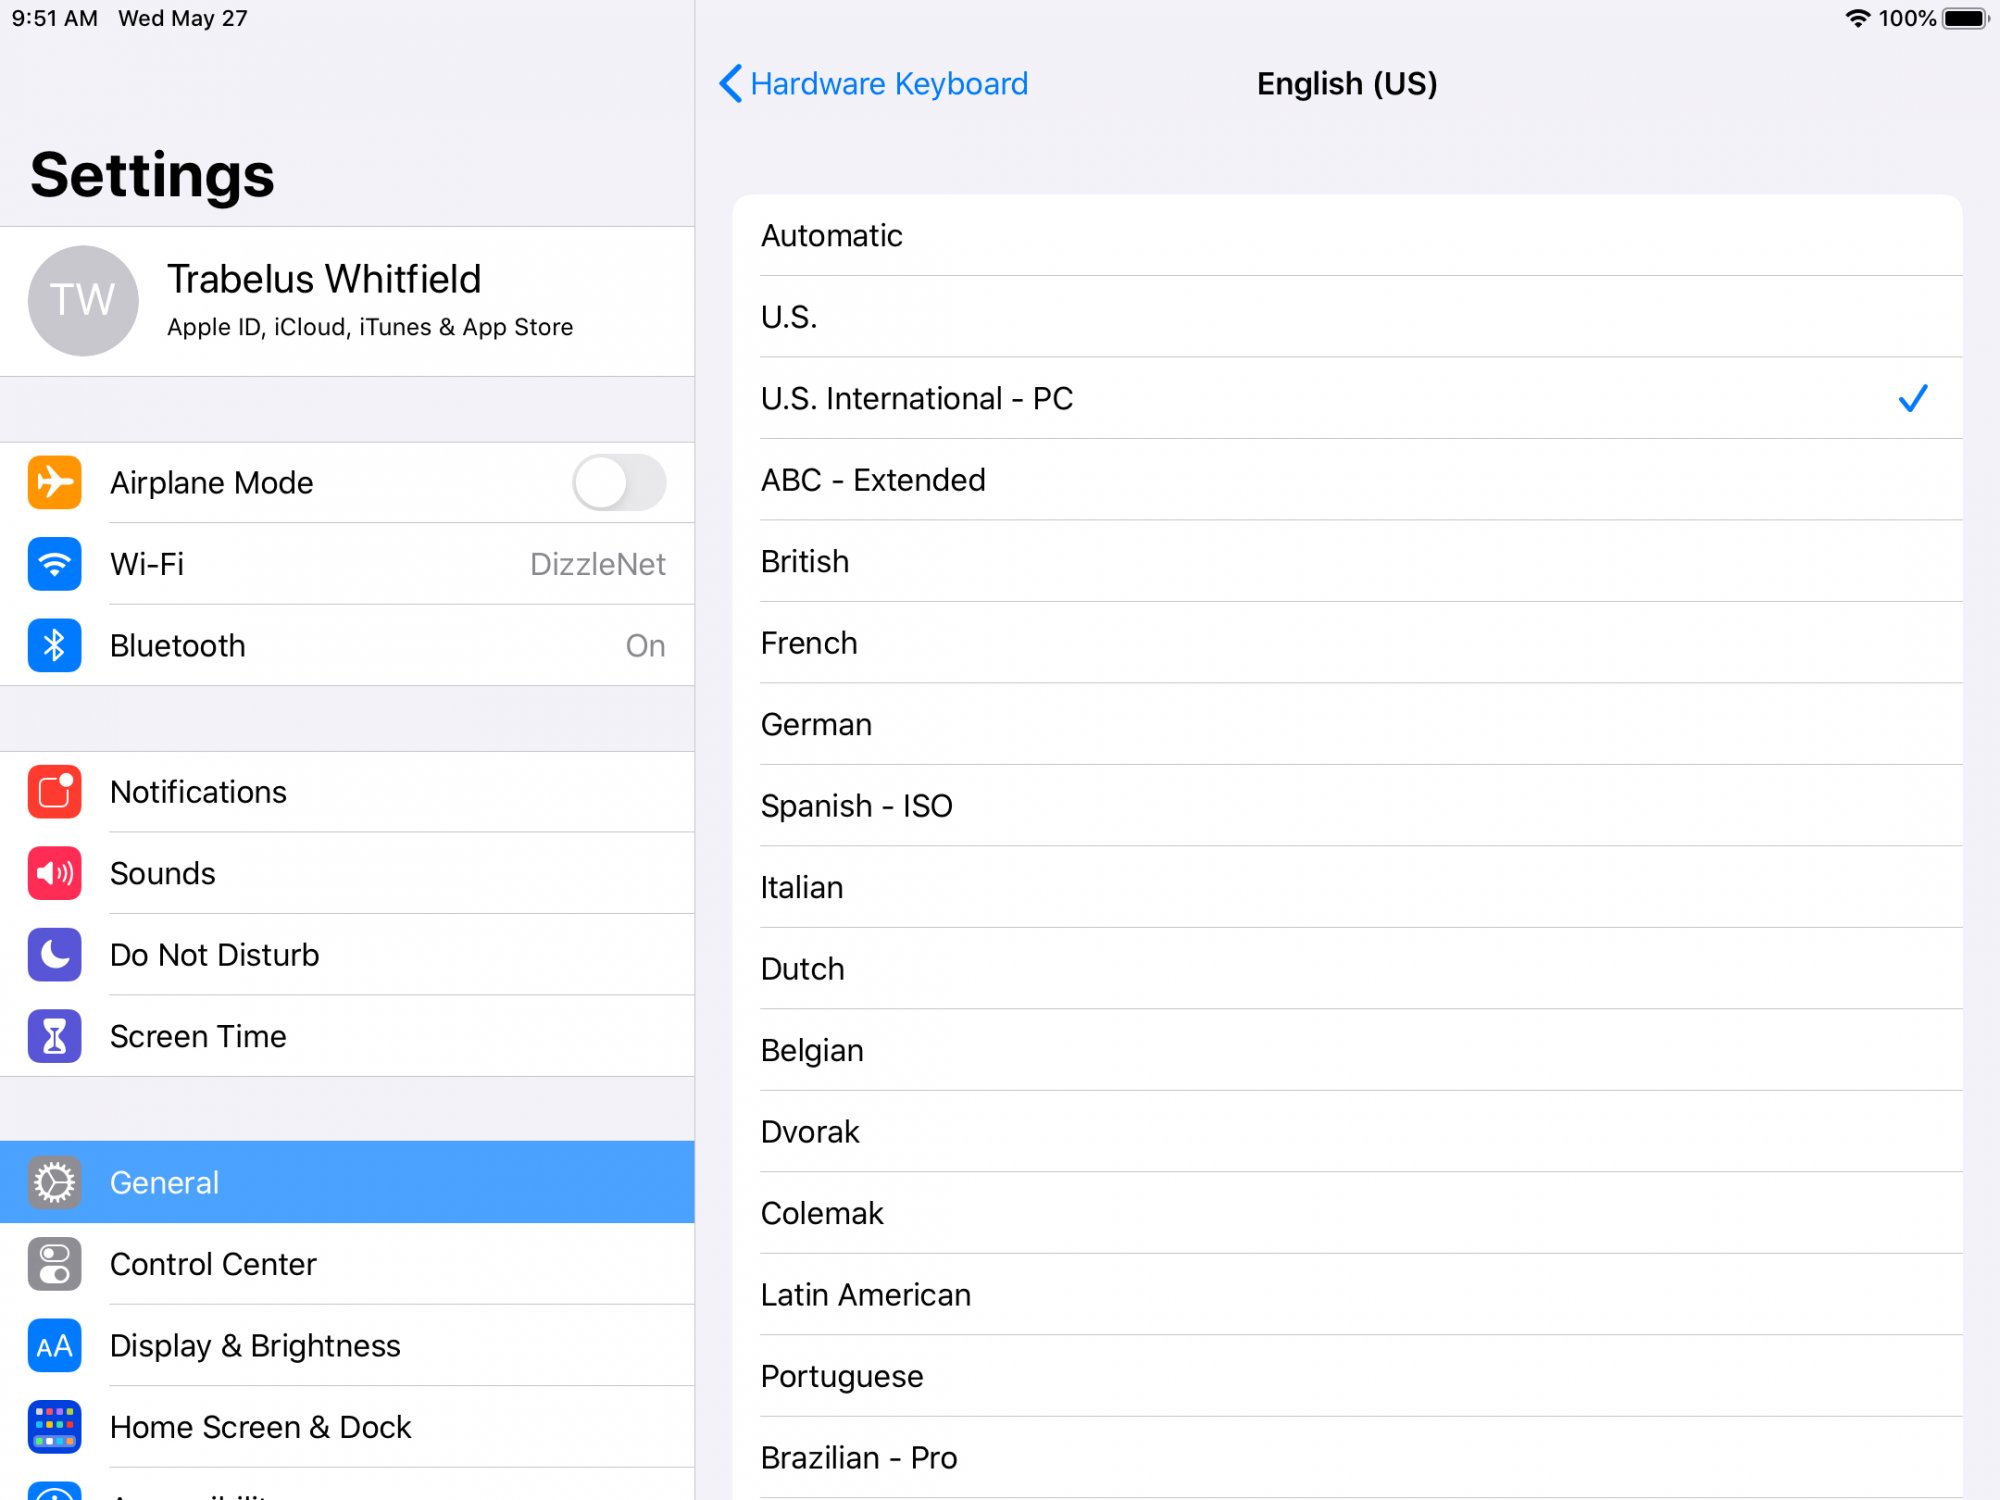This screenshot has height=1500, width=2000.
Task: Pick the Colemak layout option
Action: click(x=1346, y=1213)
